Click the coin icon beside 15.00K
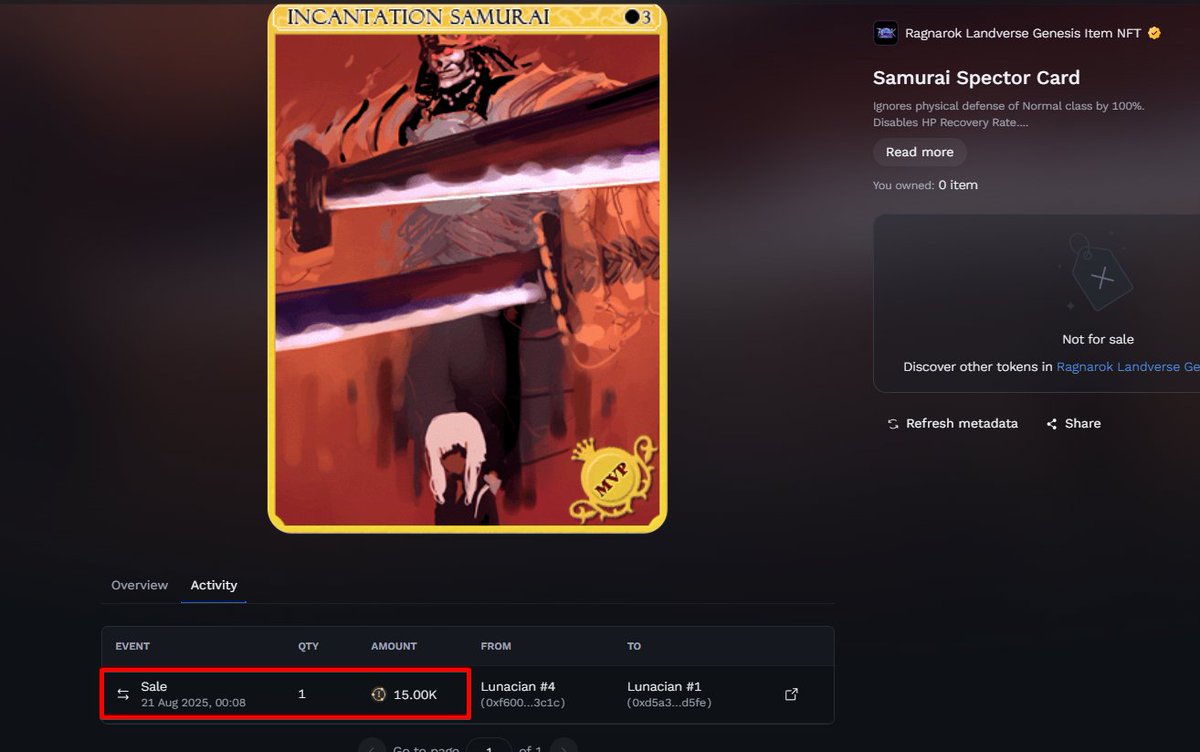 tap(379, 694)
